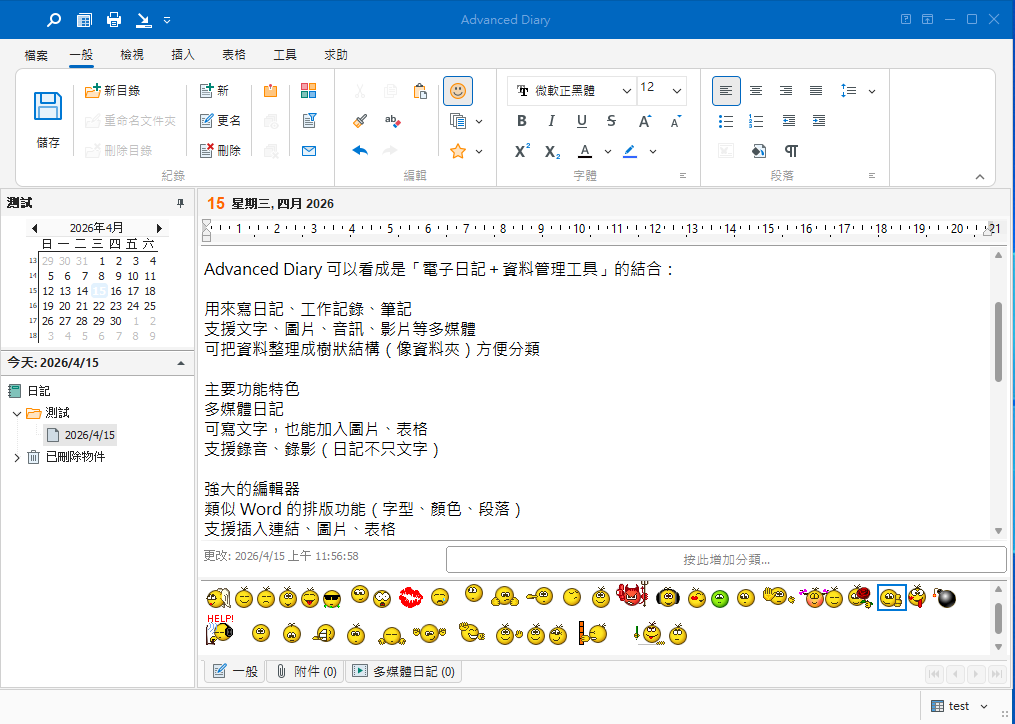This screenshot has height=724, width=1015.
Task: Select April 22 in the calendar
Action: pos(98,306)
